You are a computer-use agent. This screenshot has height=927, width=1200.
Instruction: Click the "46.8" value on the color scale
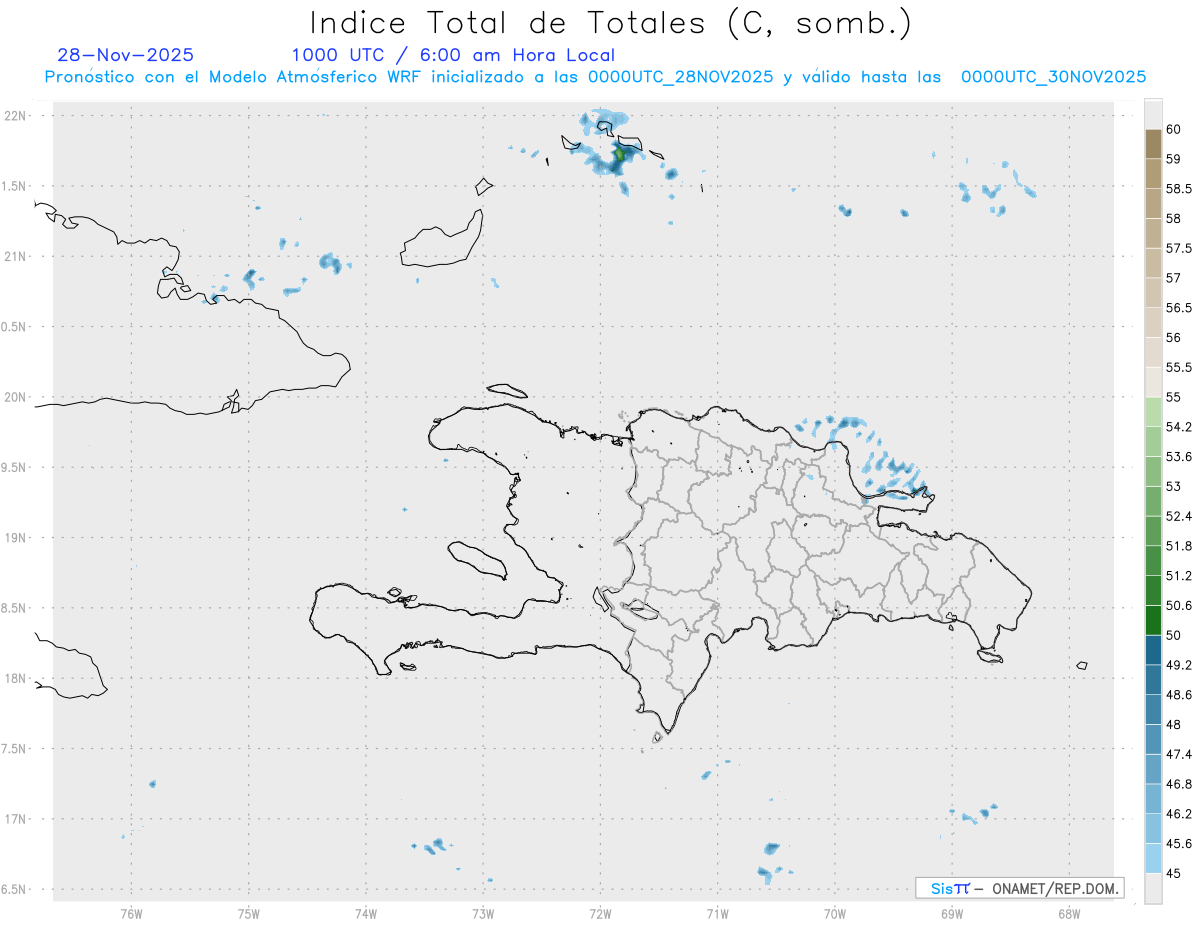[1179, 784]
